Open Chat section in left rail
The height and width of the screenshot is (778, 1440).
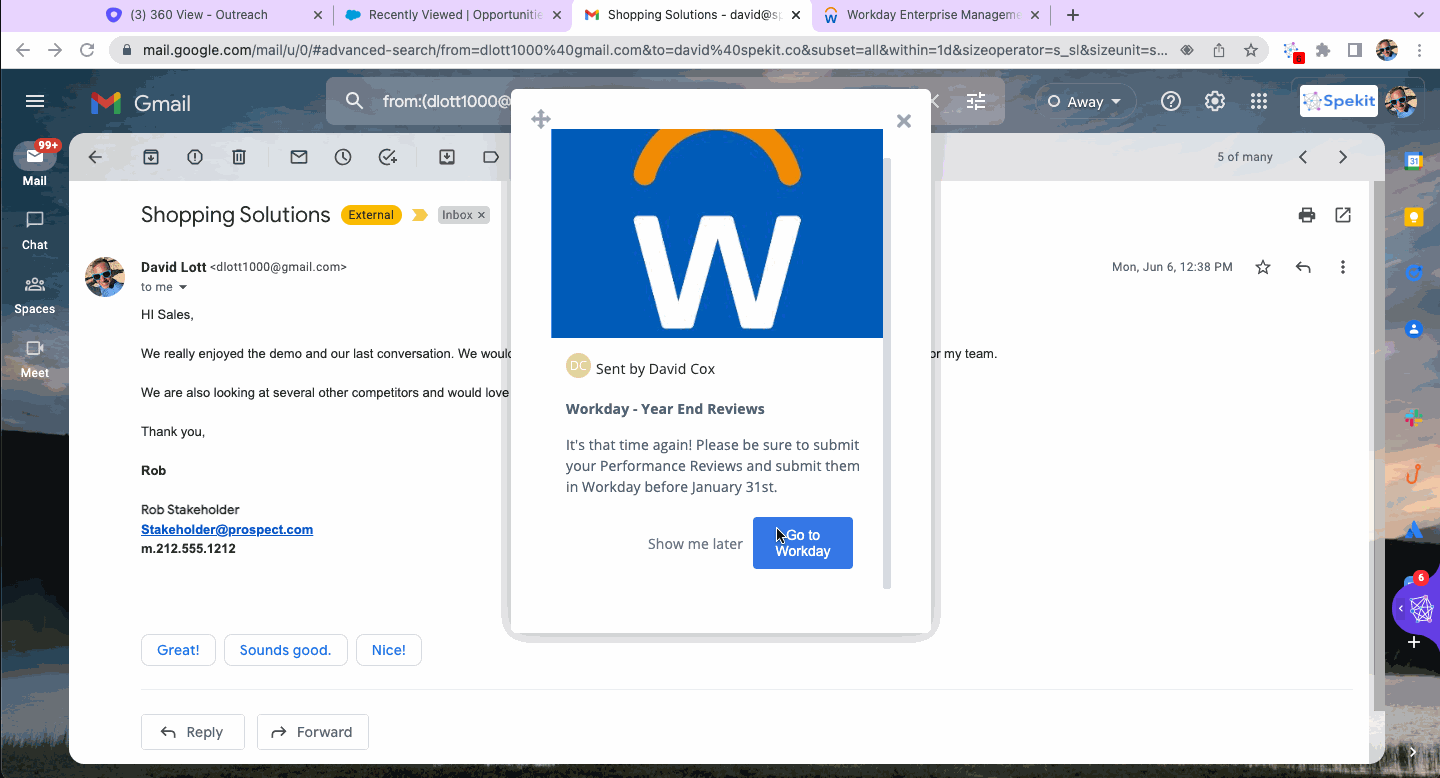(35, 230)
